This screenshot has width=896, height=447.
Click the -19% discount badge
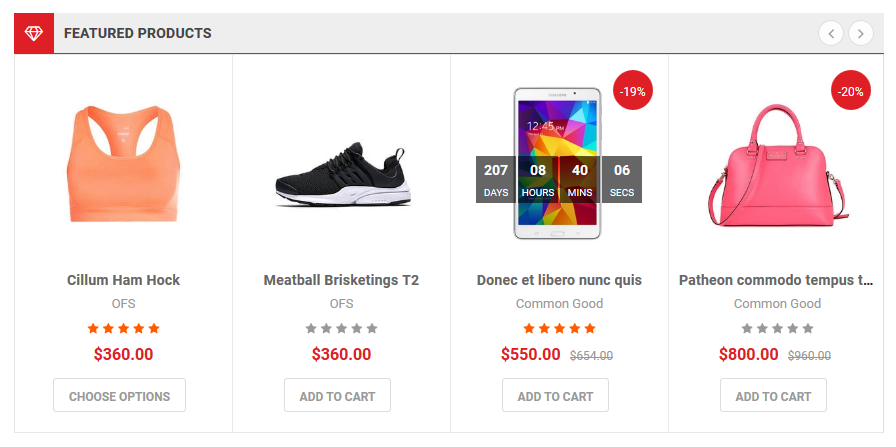pyautogui.click(x=633, y=91)
